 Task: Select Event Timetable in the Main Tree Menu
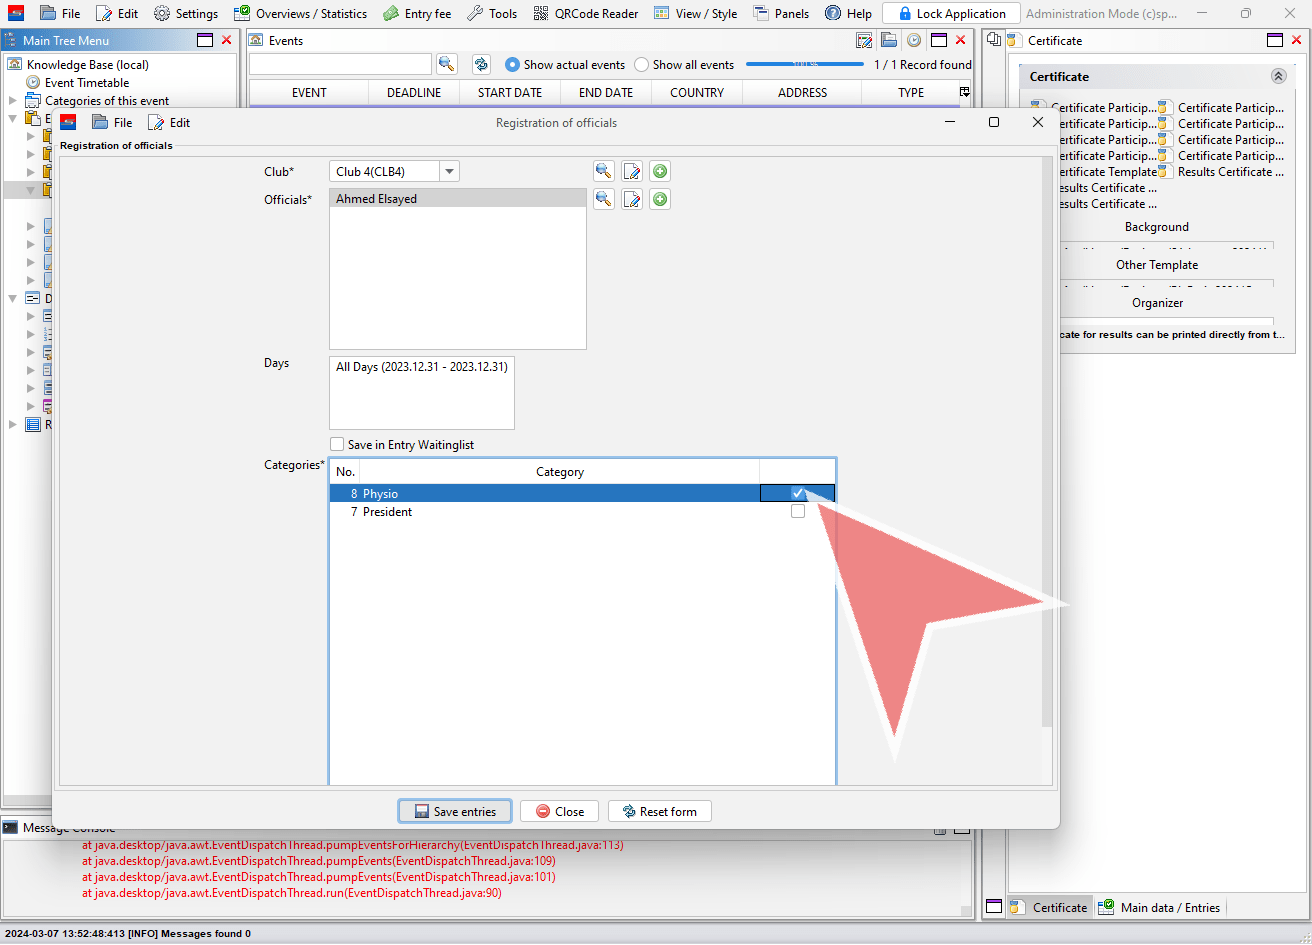pyautogui.click(x=87, y=82)
